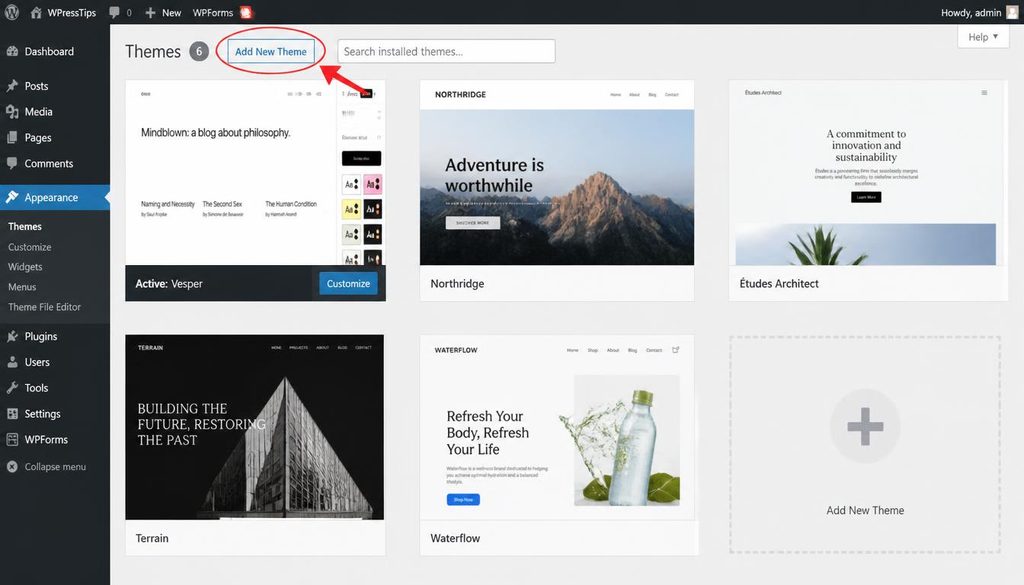
Task: Click the Posts pushpin icon
Action: 12,86
